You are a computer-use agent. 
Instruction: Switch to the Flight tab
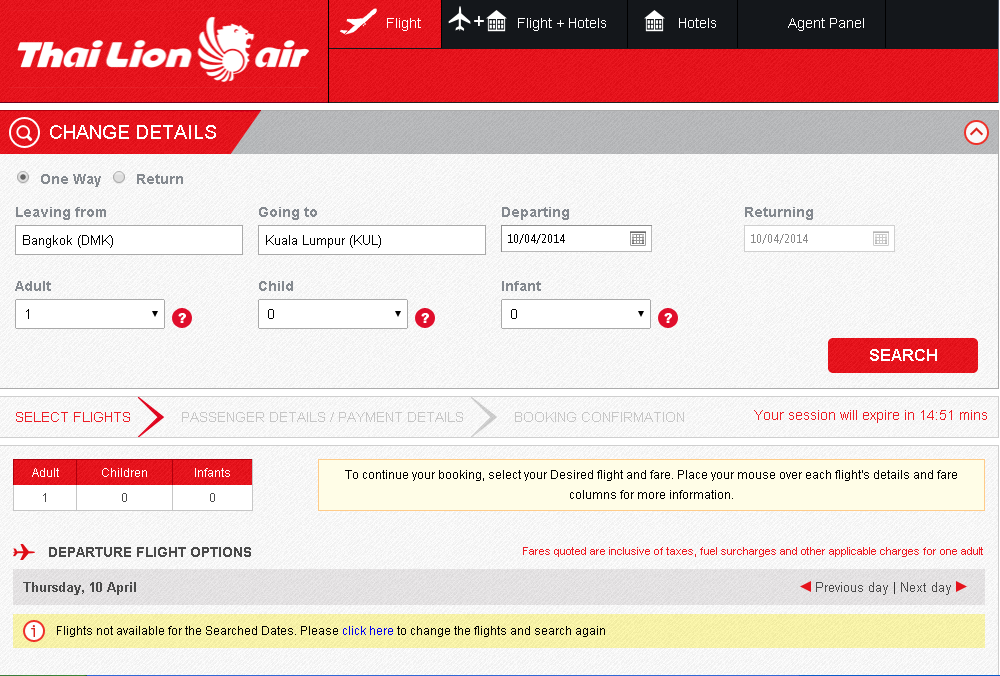tap(385, 24)
